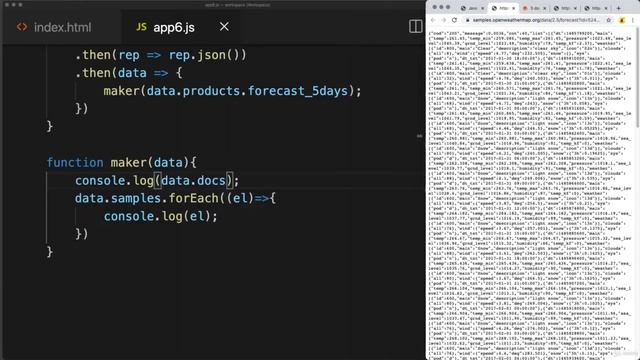Click the openweathermap URL address bar
The height and width of the screenshot is (360, 640).
(537, 20)
